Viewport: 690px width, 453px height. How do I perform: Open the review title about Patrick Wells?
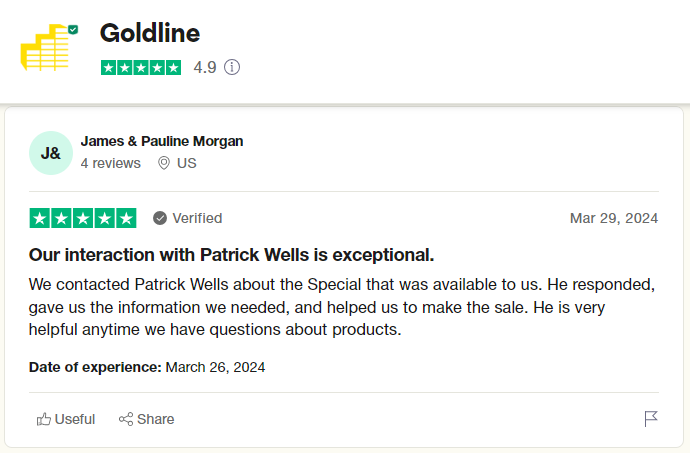pyautogui.click(x=231, y=254)
